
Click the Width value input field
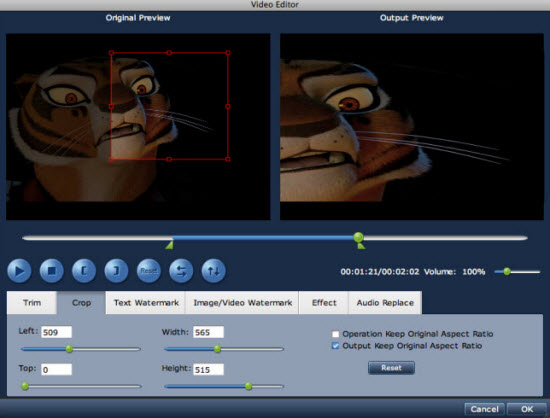[208, 332]
